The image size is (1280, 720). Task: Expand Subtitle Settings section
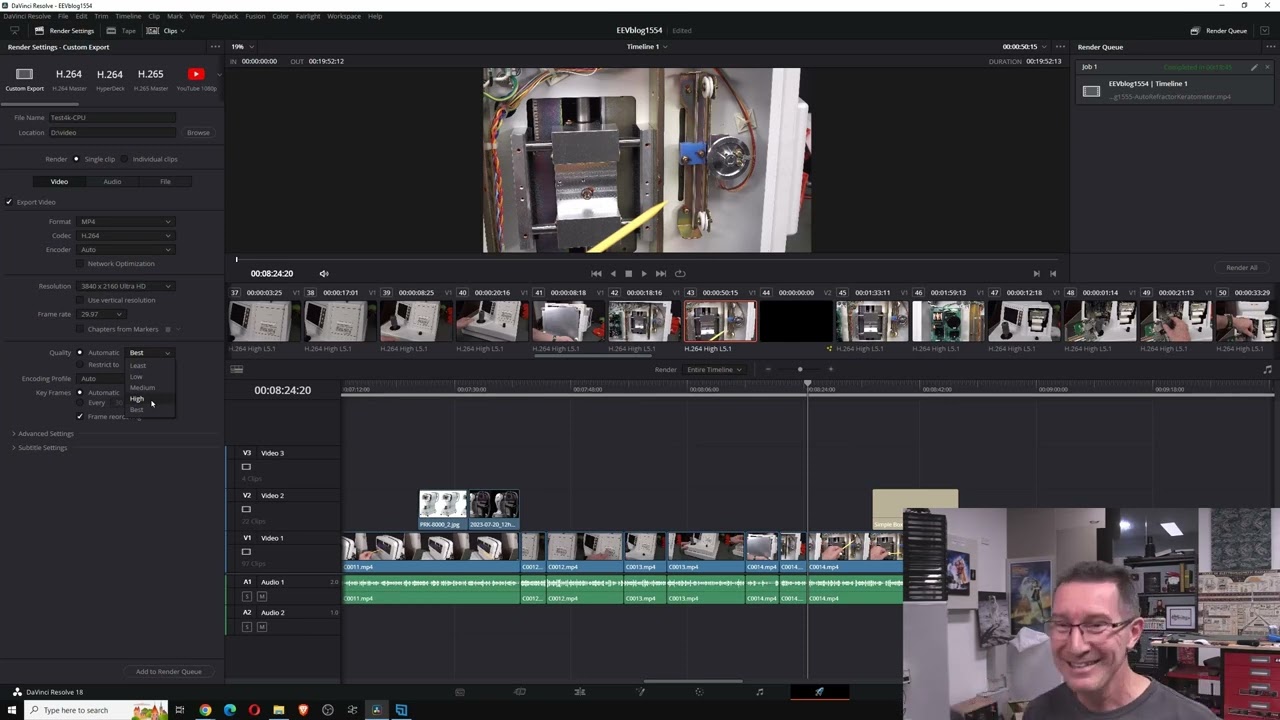pyautogui.click(x=40, y=448)
